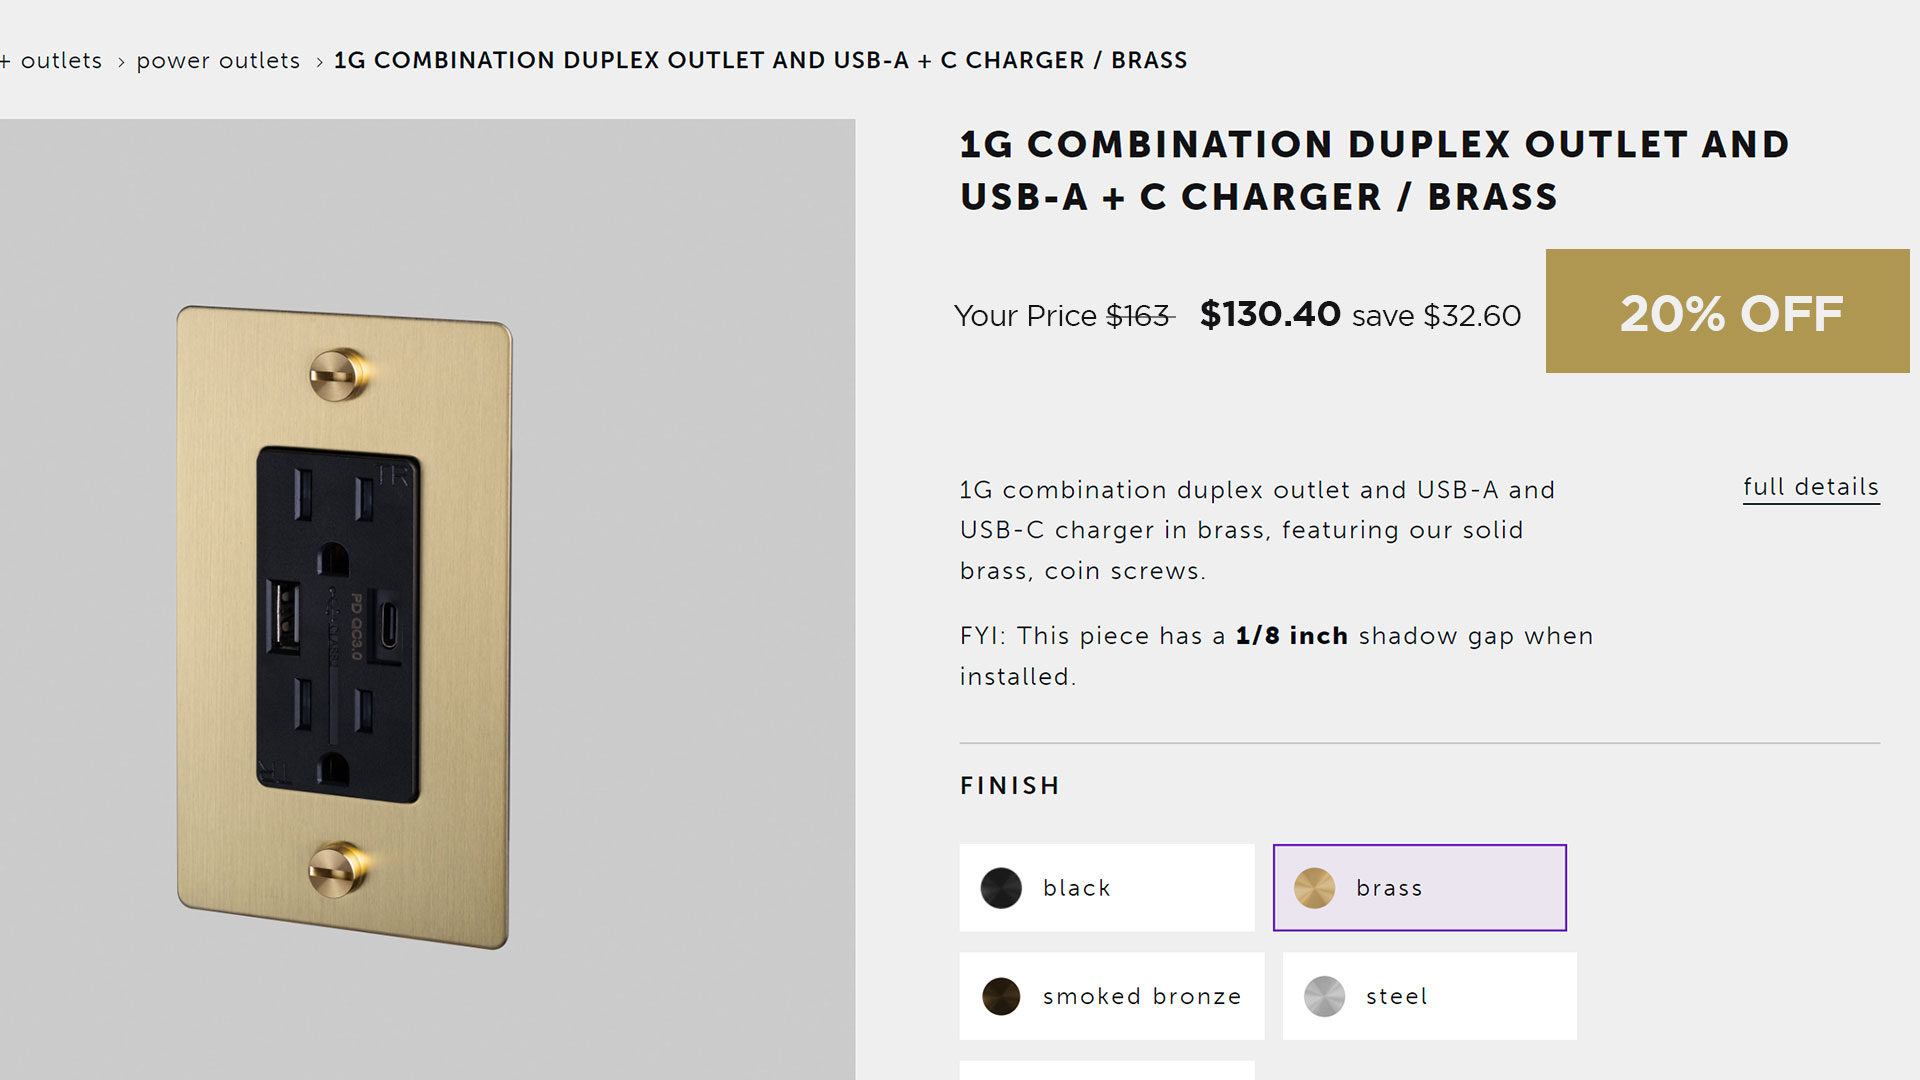Select the 'steel' finish label
Viewport: 1920px width, 1080px height.
[x=1396, y=996]
